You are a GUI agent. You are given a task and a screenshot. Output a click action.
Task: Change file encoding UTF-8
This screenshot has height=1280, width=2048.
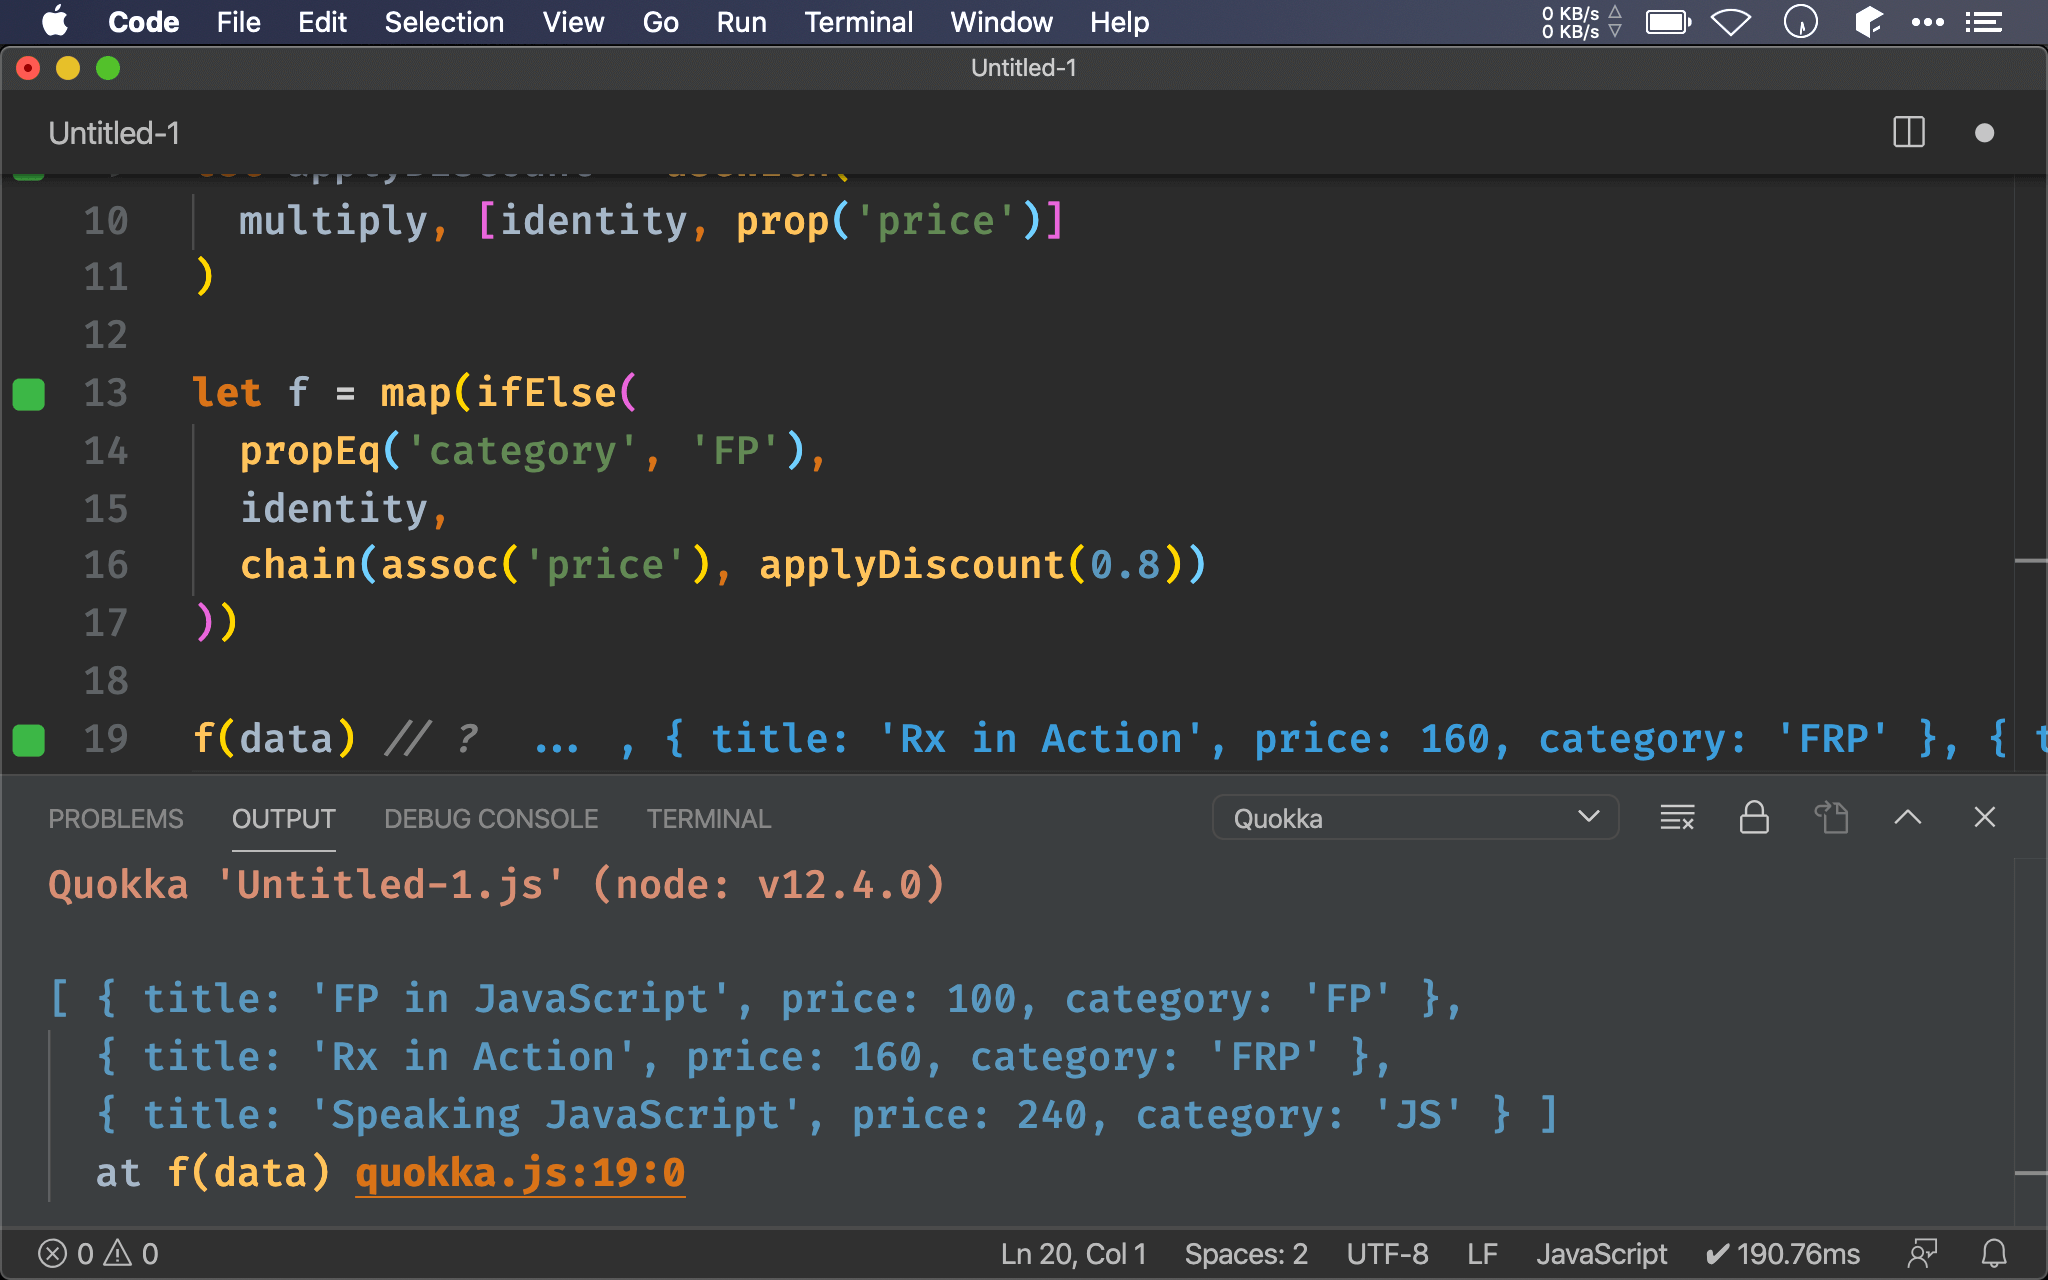[x=1387, y=1254]
